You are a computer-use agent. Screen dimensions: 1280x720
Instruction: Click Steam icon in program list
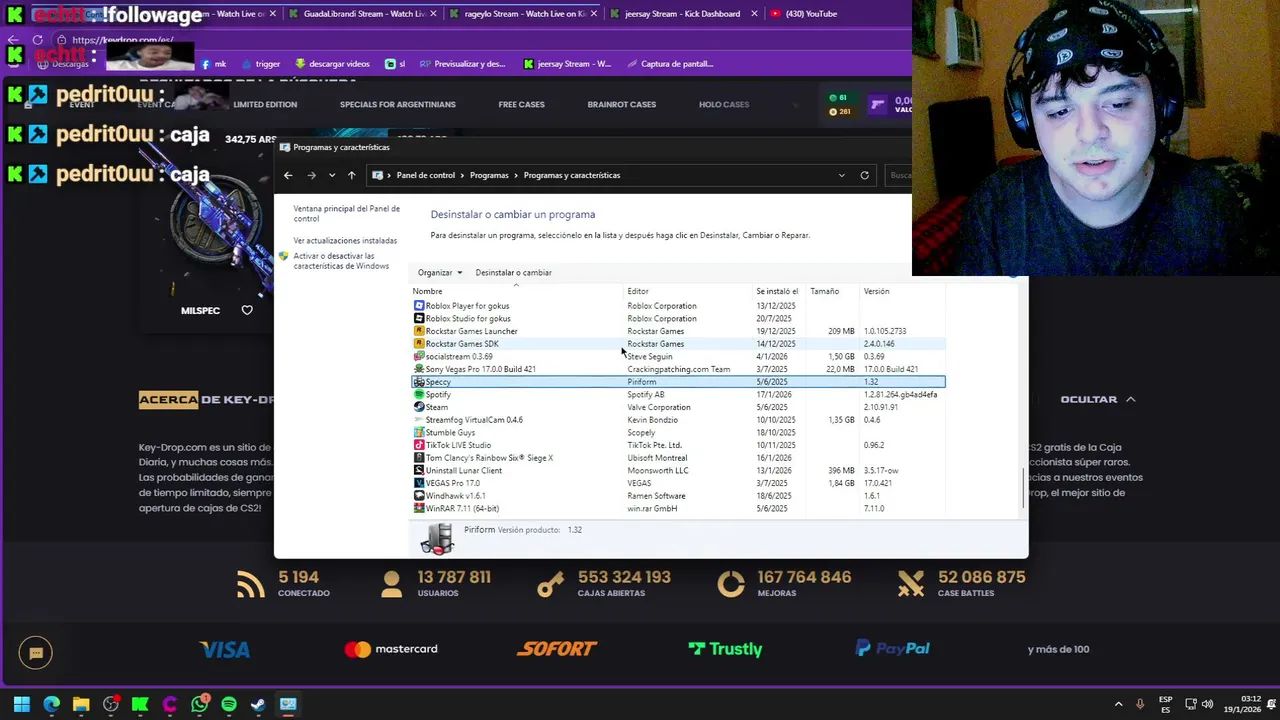coord(419,407)
